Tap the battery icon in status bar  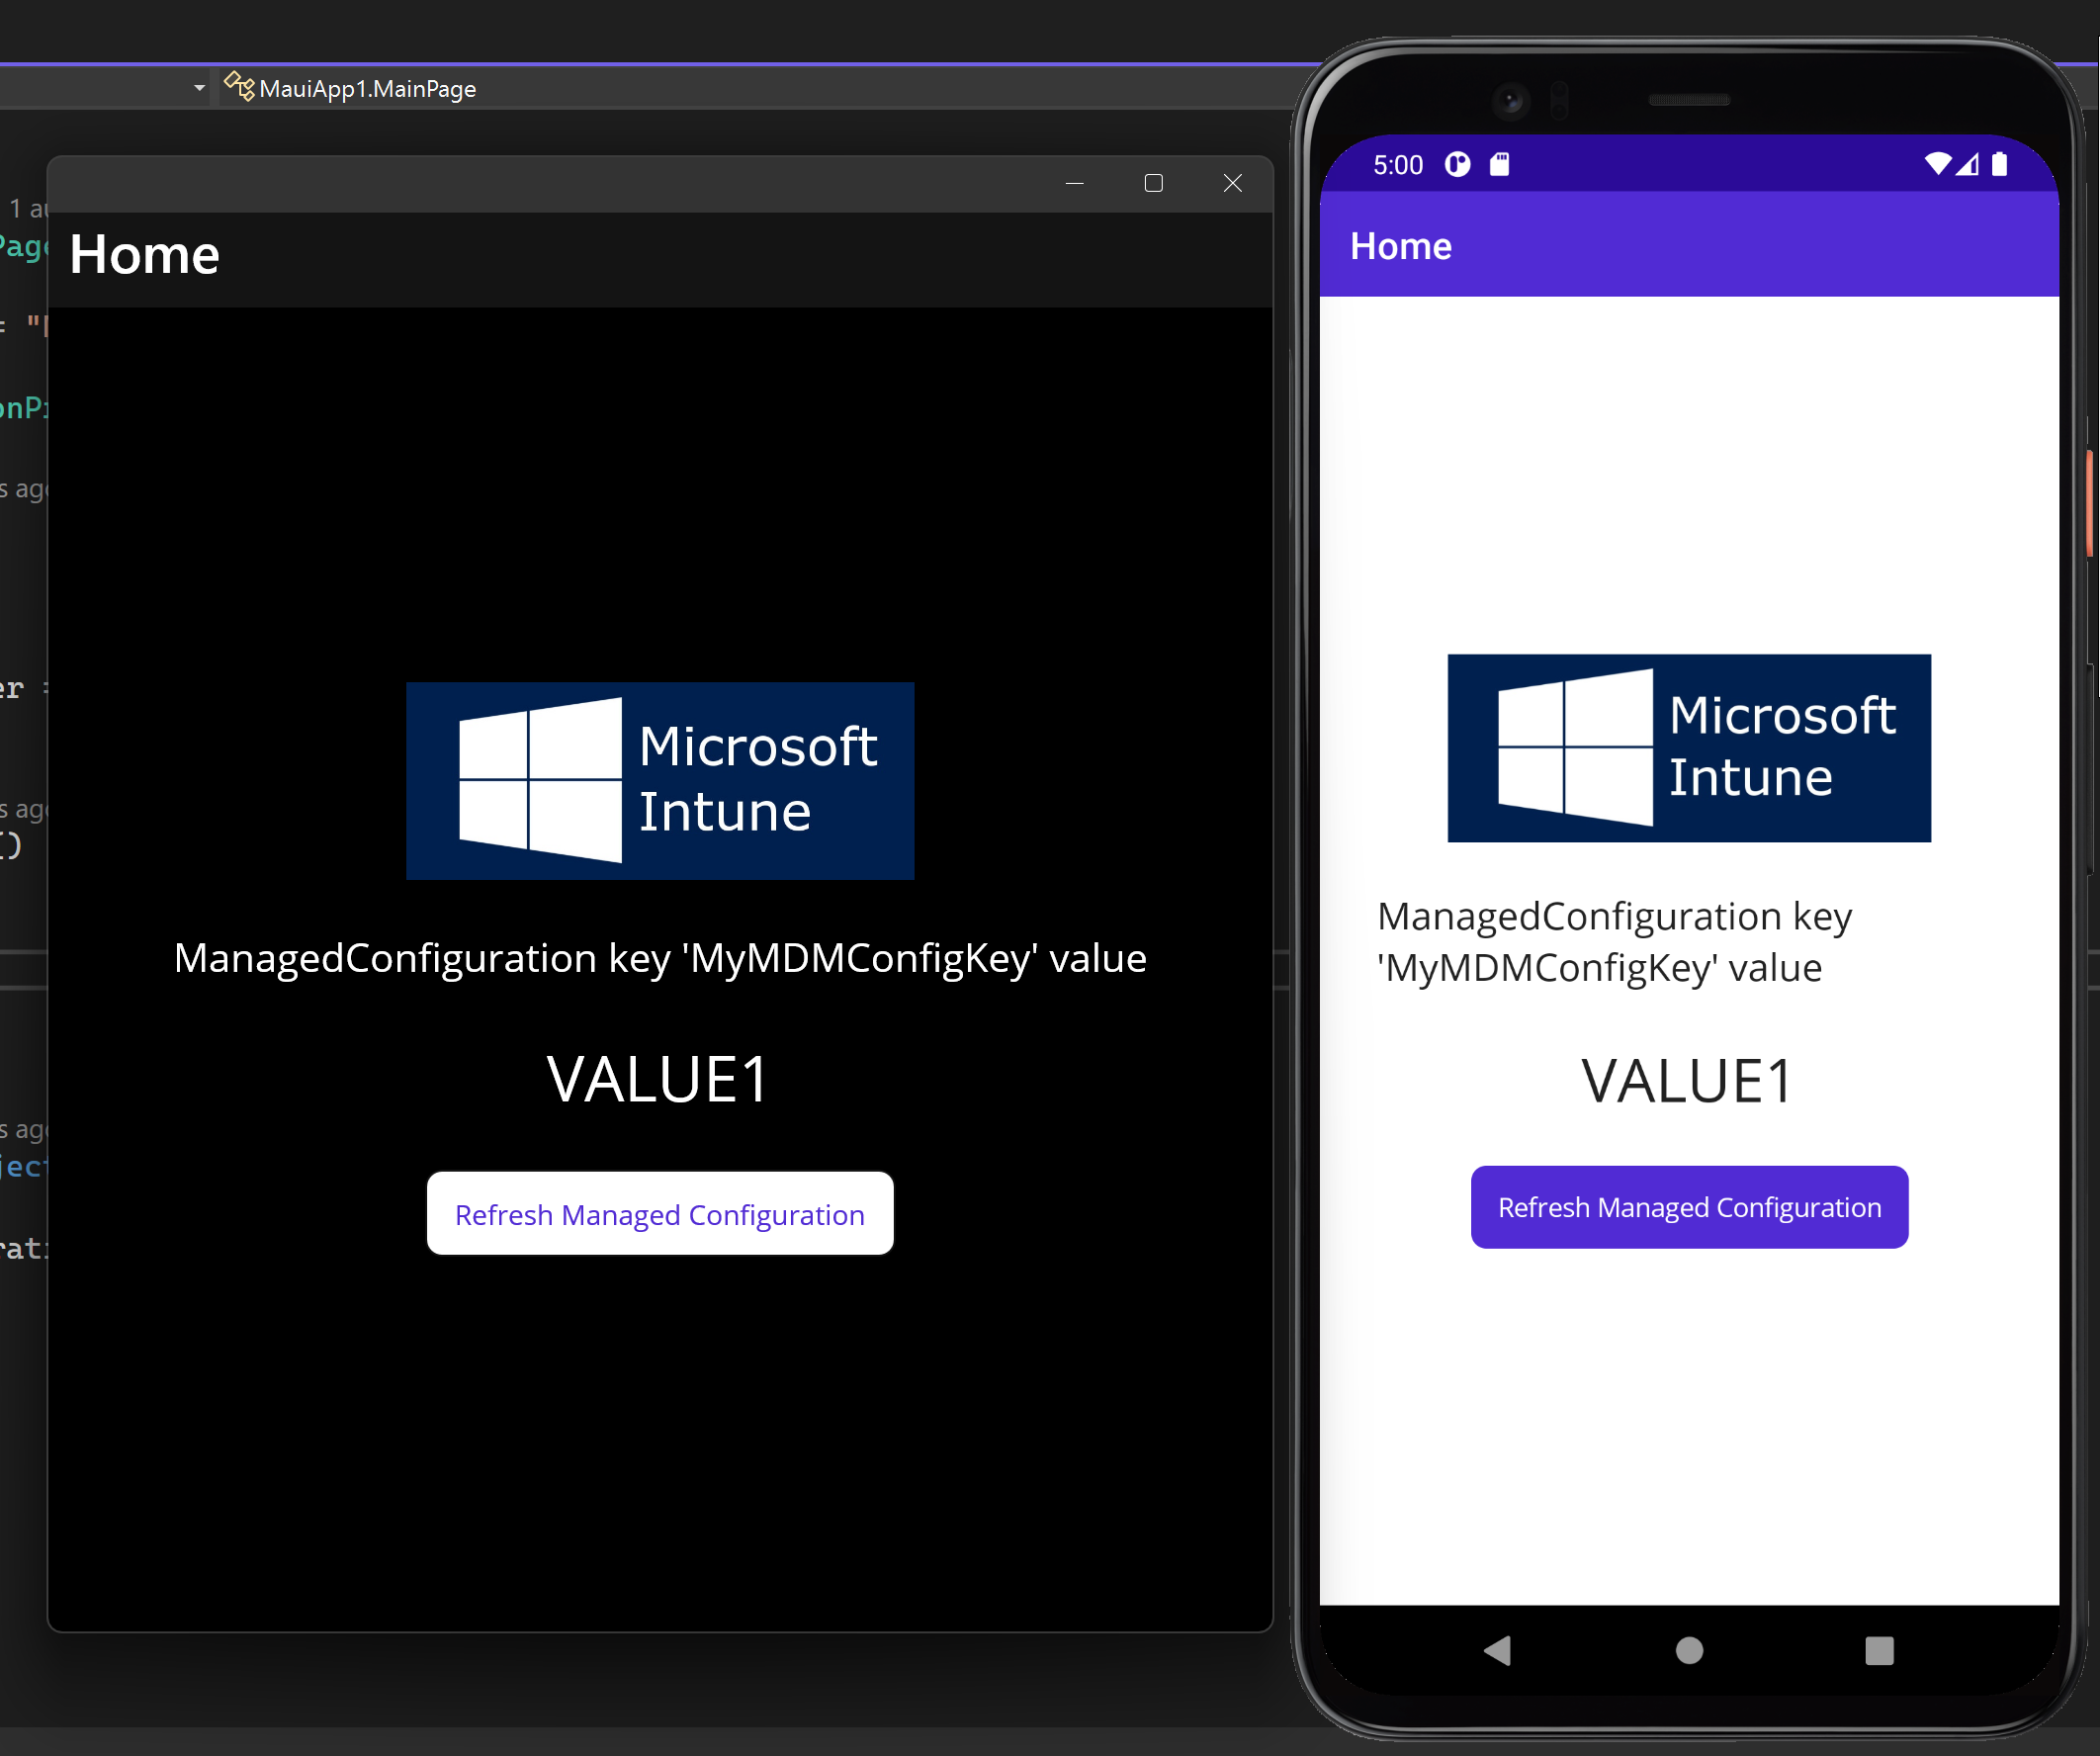point(1999,164)
